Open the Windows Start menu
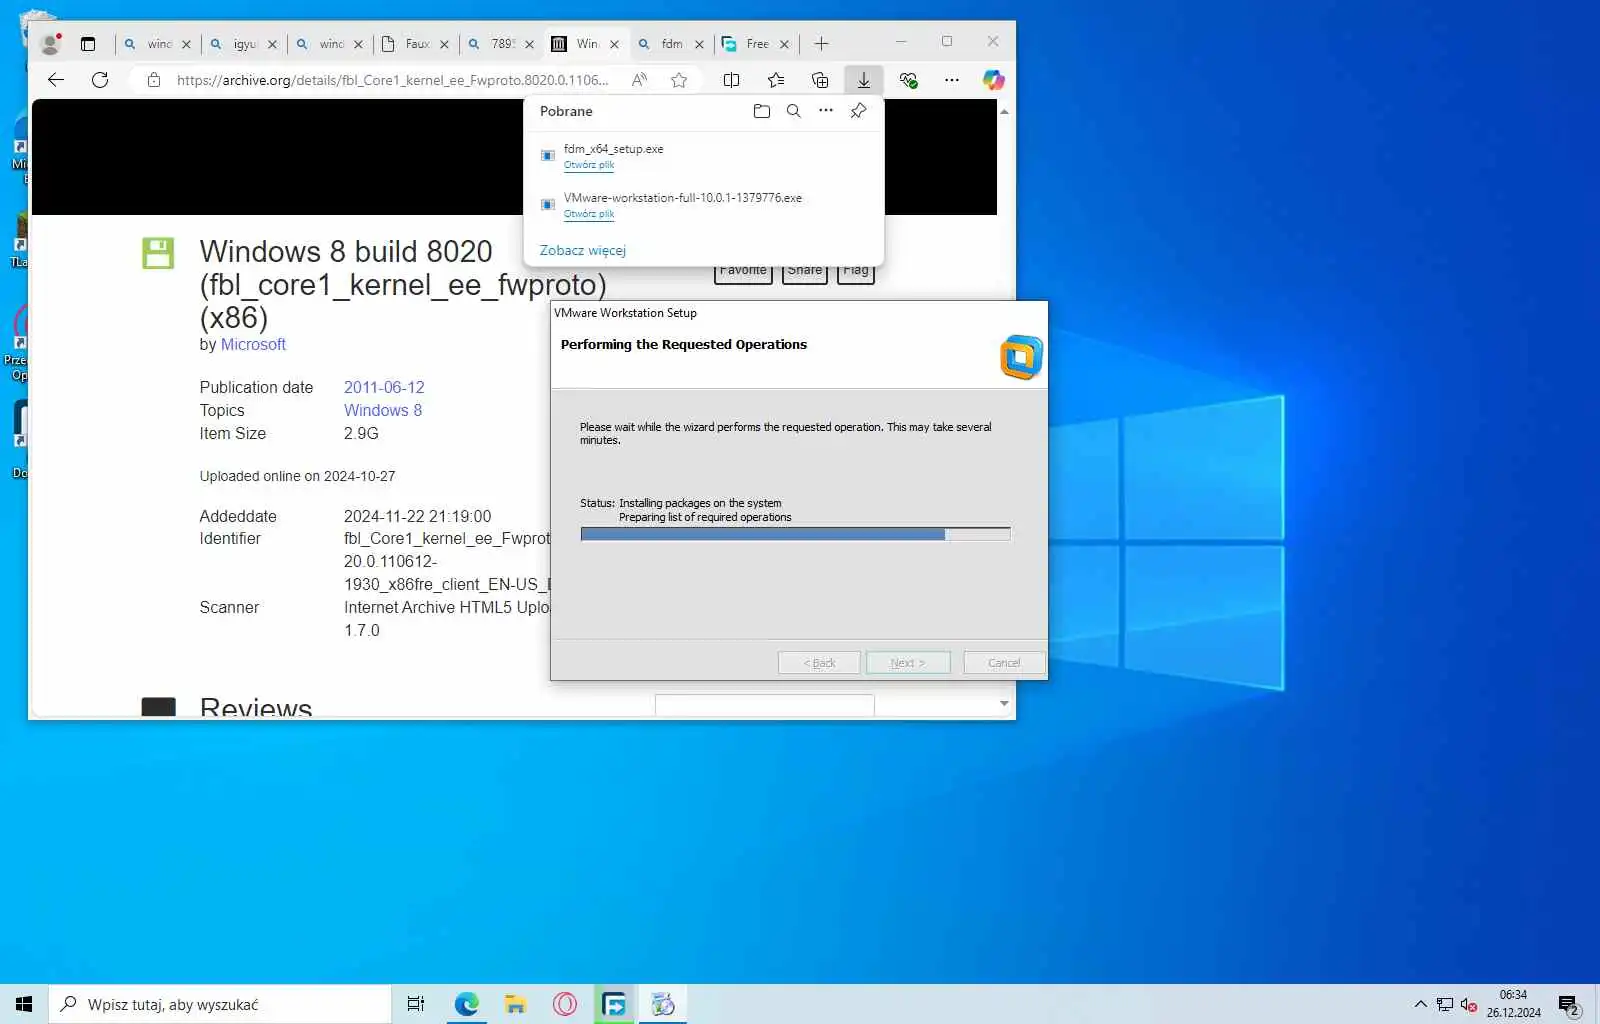Screen dimensions: 1600x1024 (24, 1004)
